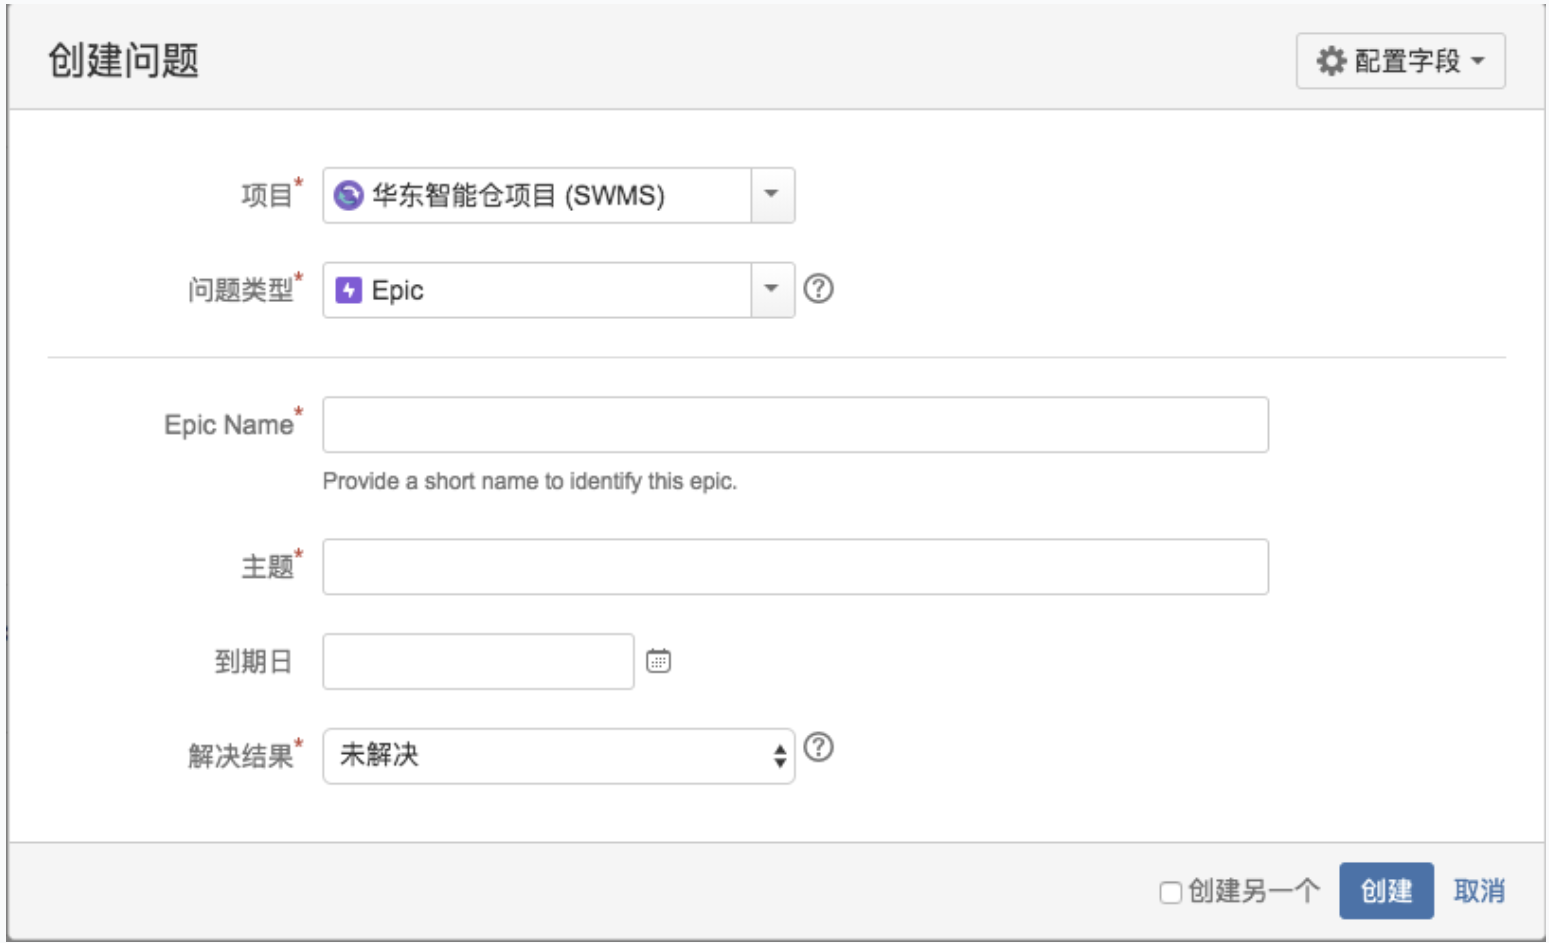Viewport: 1549px width, 943px height.
Task: Open help icon next to 问题类型
Action: 818,289
